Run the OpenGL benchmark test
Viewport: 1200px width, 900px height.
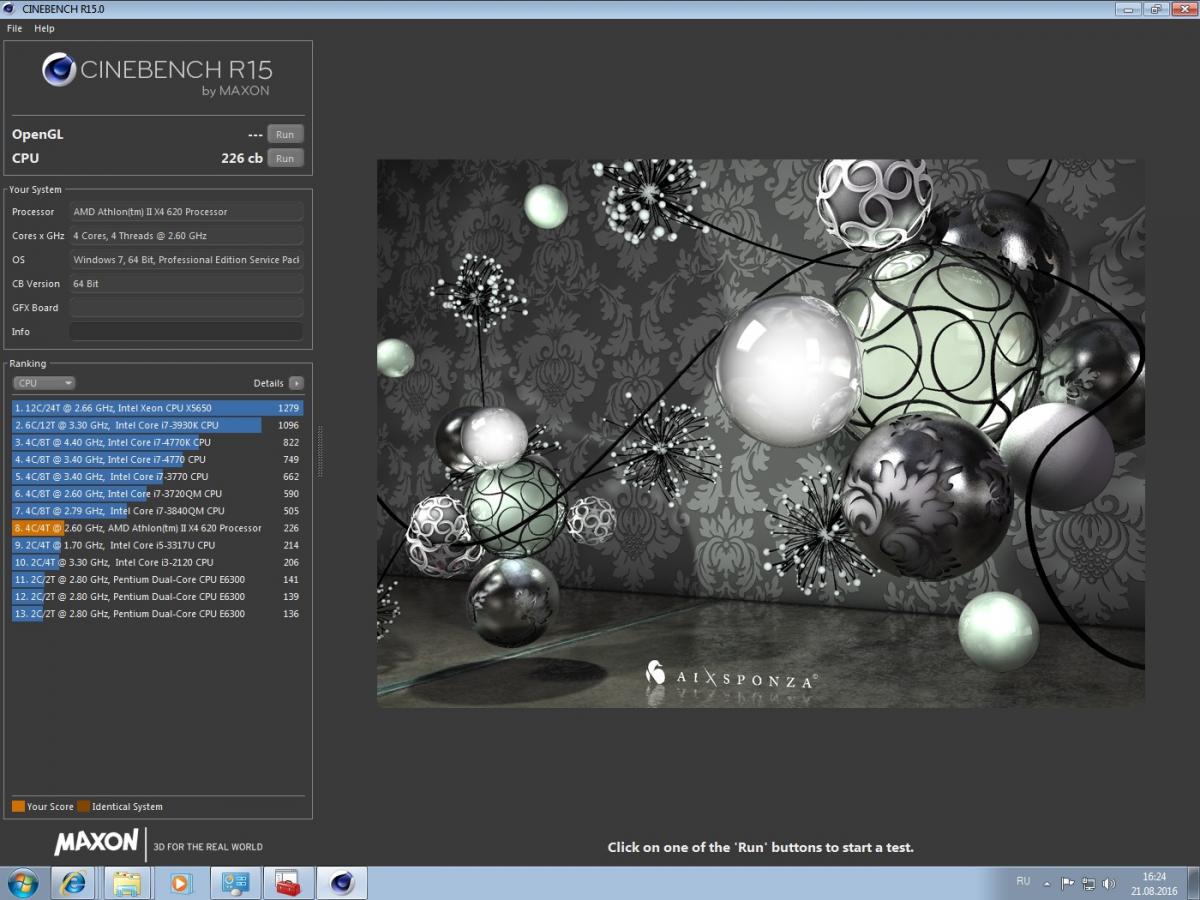coord(285,134)
